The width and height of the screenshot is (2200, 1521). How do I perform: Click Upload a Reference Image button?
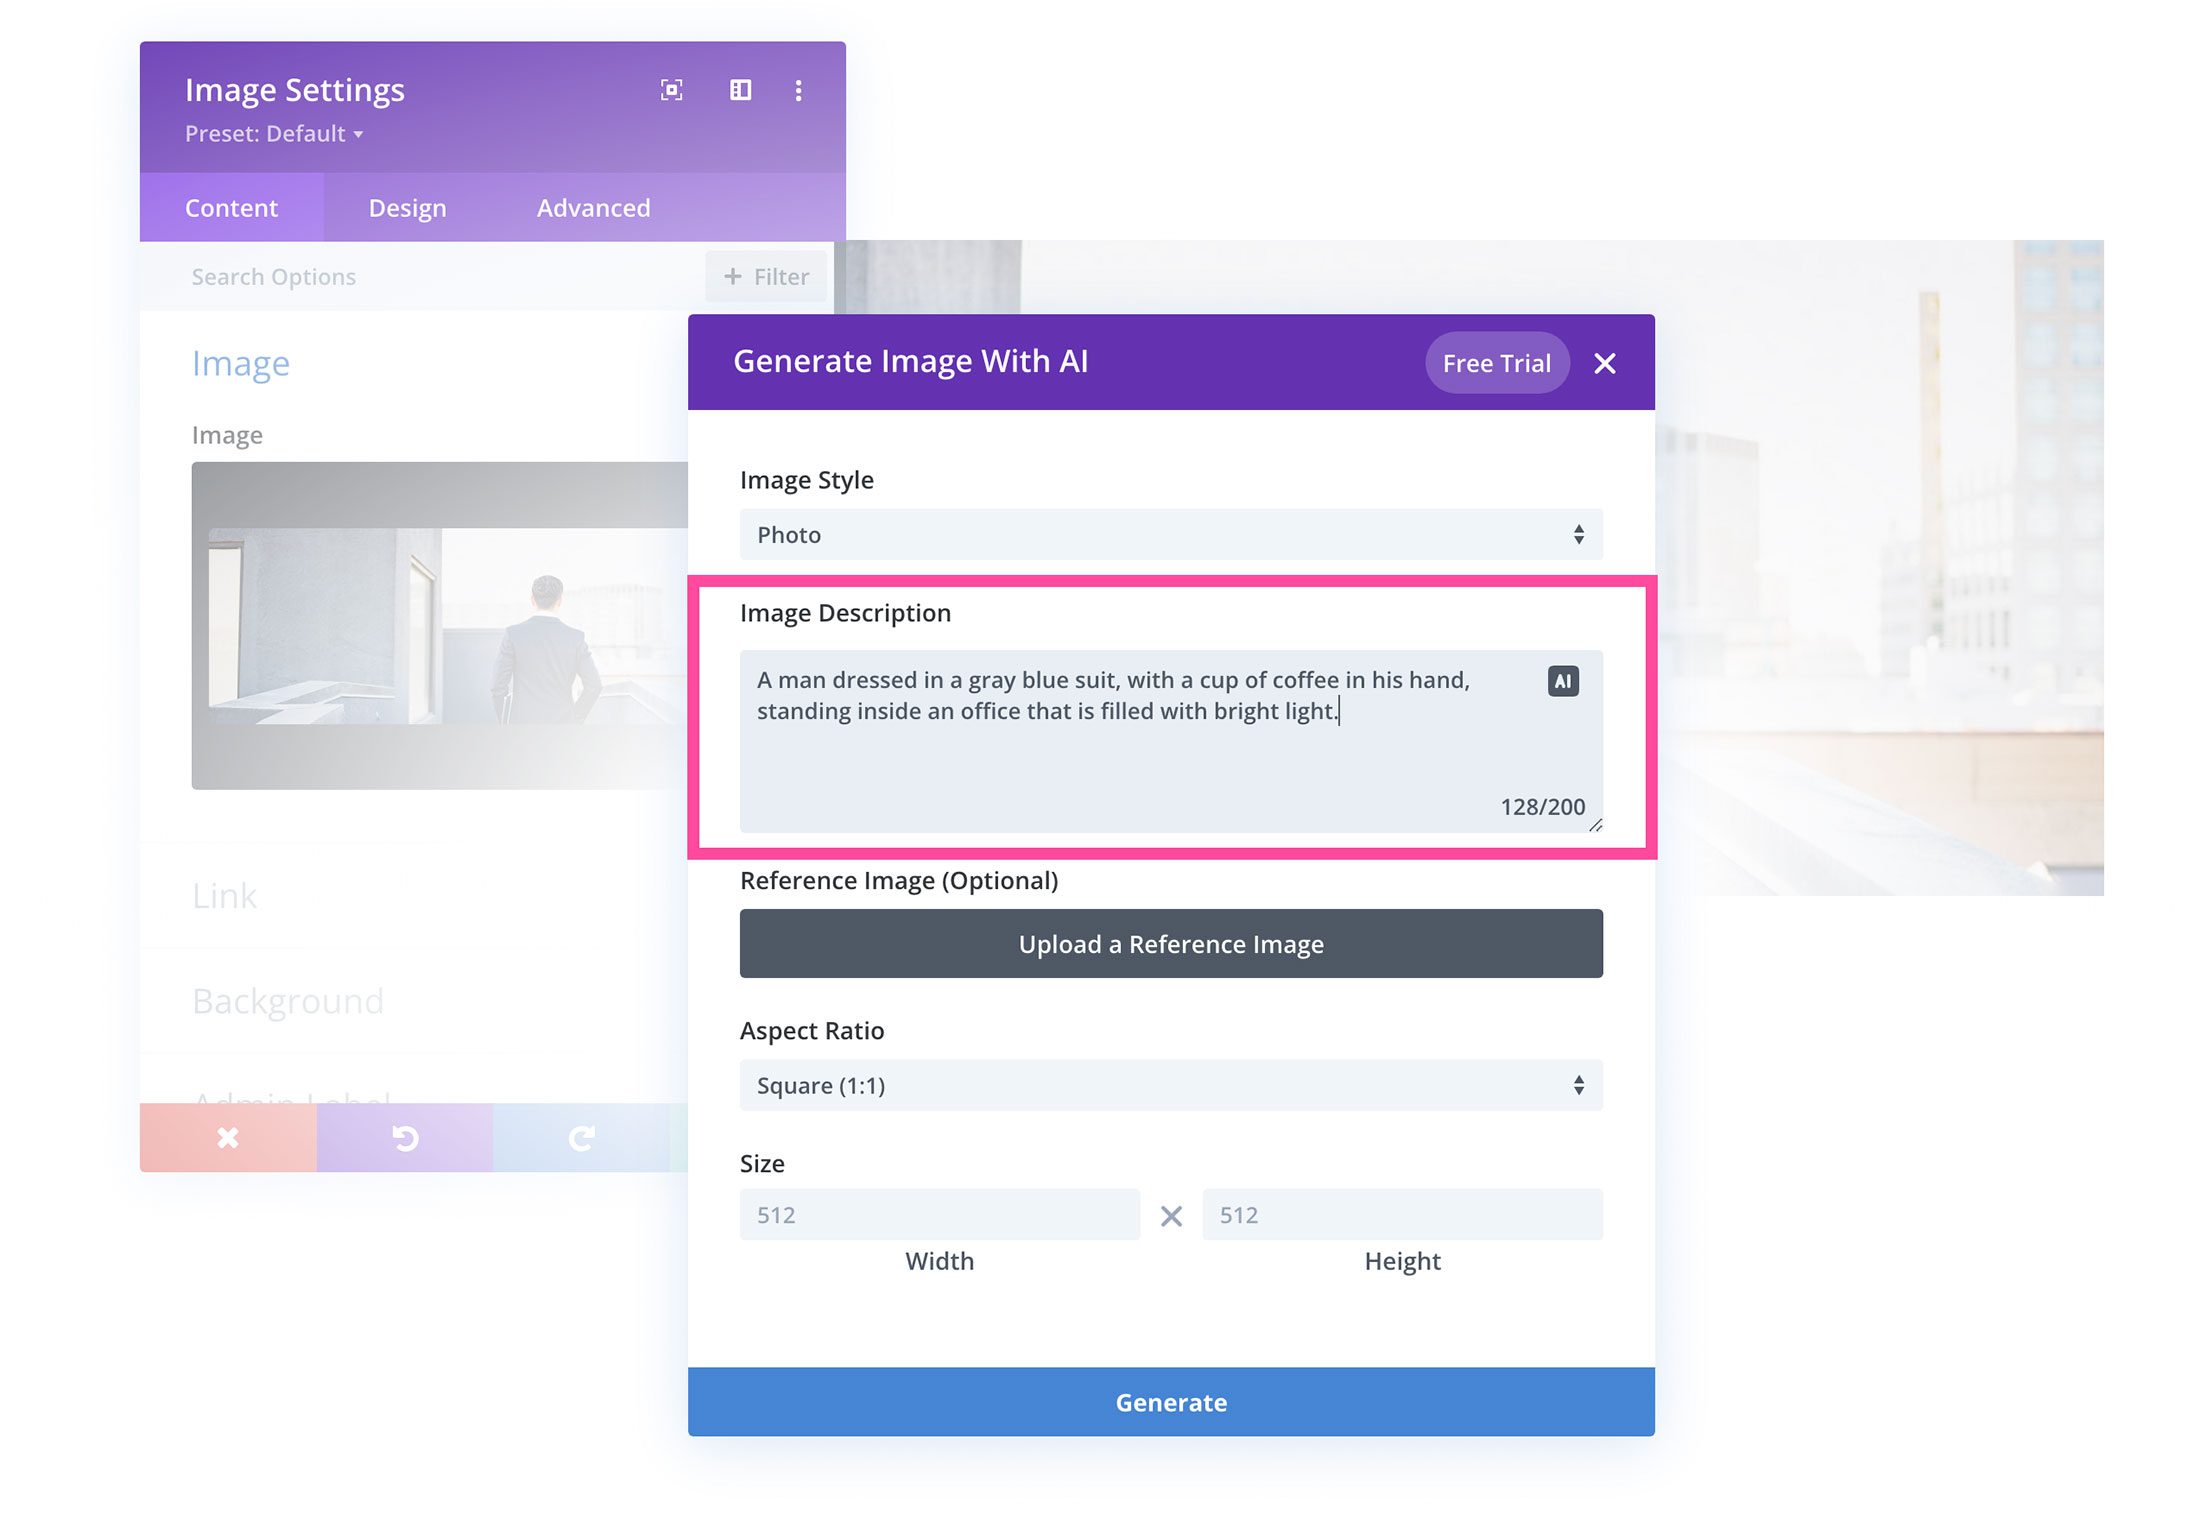(1170, 943)
